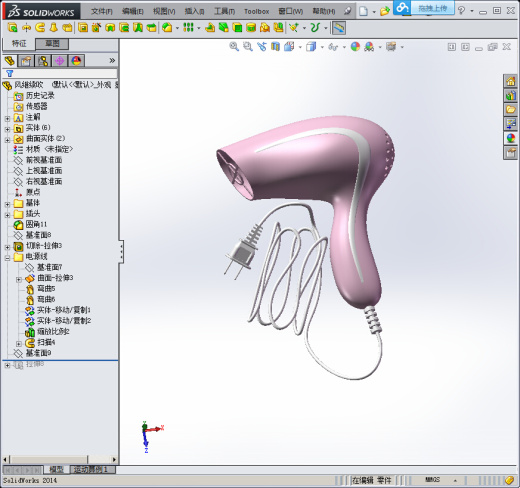Select the Revolved Boss/Base tool
This screenshot has width=520, height=488.
26,28
